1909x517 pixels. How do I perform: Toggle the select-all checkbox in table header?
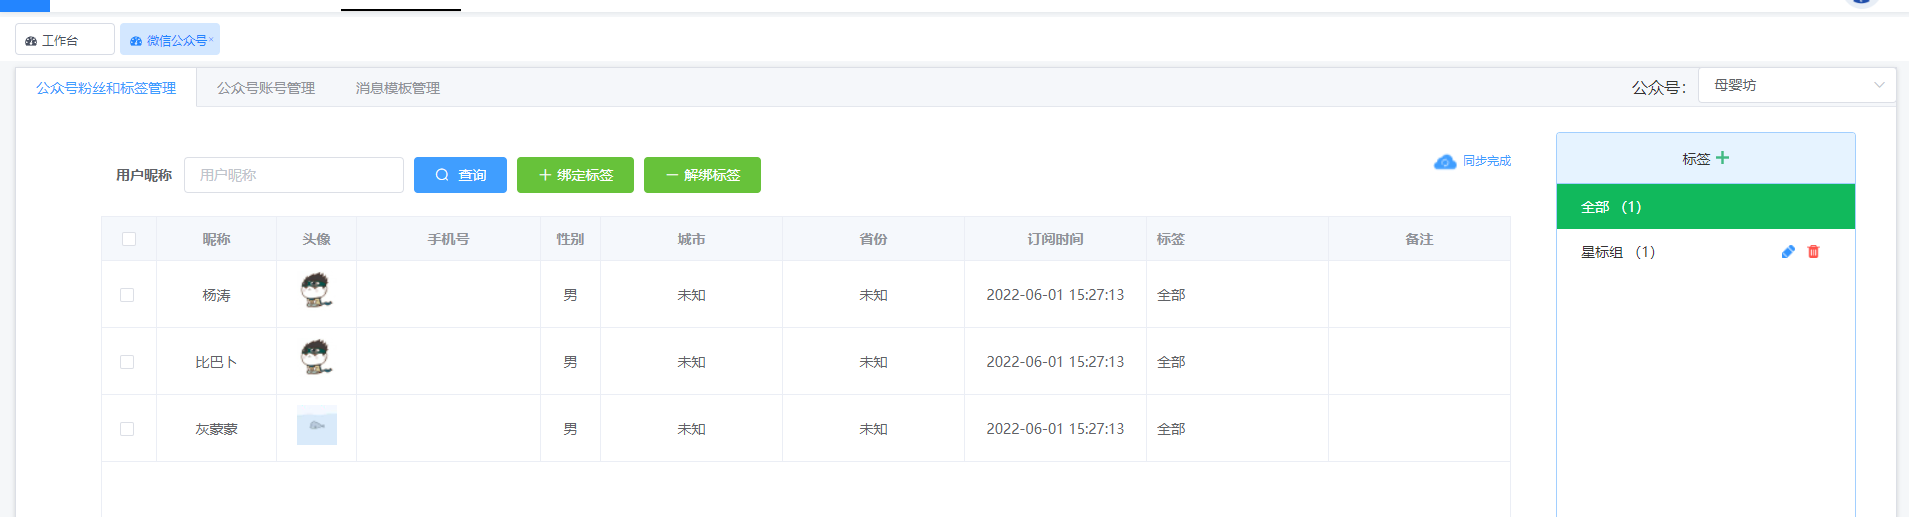[129, 239]
